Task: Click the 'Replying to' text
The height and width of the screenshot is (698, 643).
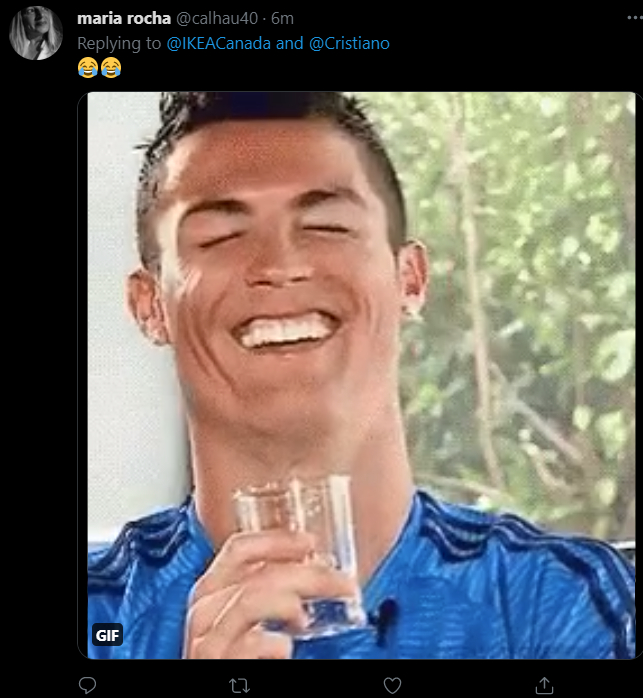Action: (119, 44)
